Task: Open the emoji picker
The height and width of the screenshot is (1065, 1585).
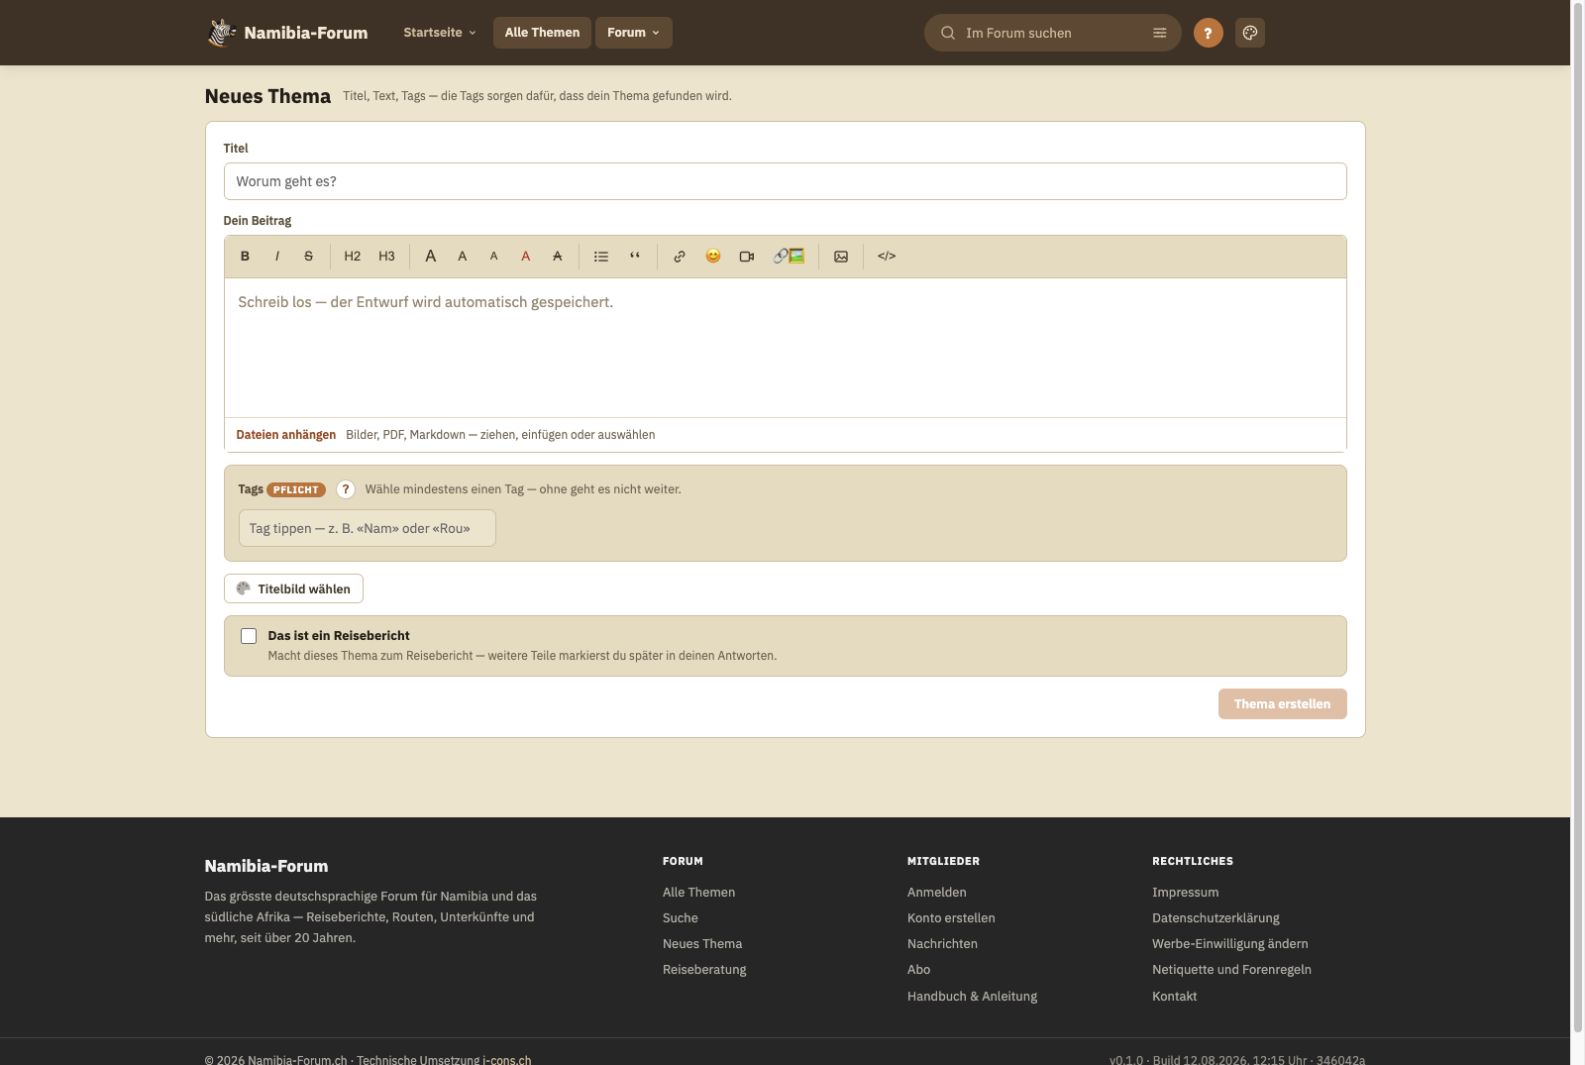Action: pyautogui.click(x=713, y=256)
